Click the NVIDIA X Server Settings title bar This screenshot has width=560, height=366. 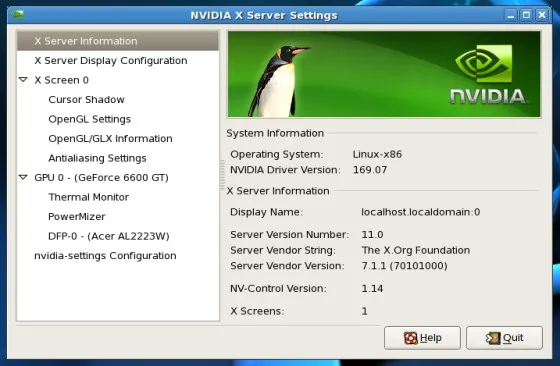tap(264, 15)
